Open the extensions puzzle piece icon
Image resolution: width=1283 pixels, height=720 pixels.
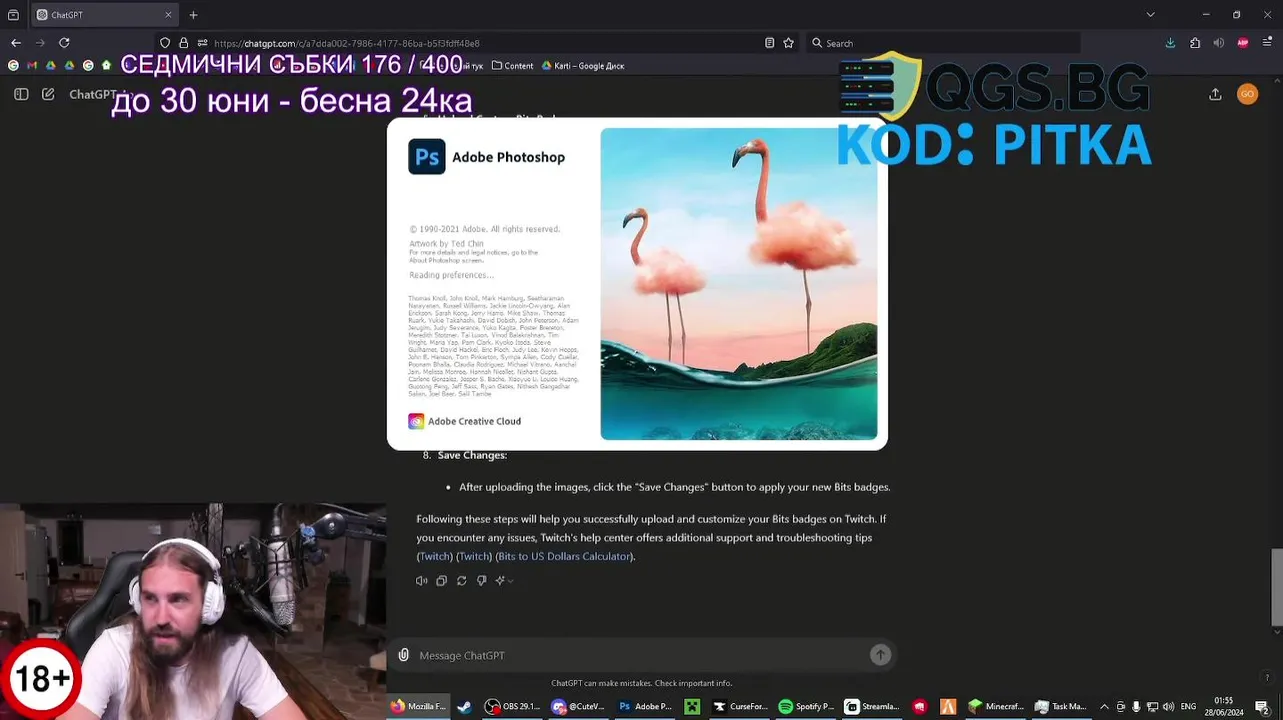click(x=1195, y=43)
